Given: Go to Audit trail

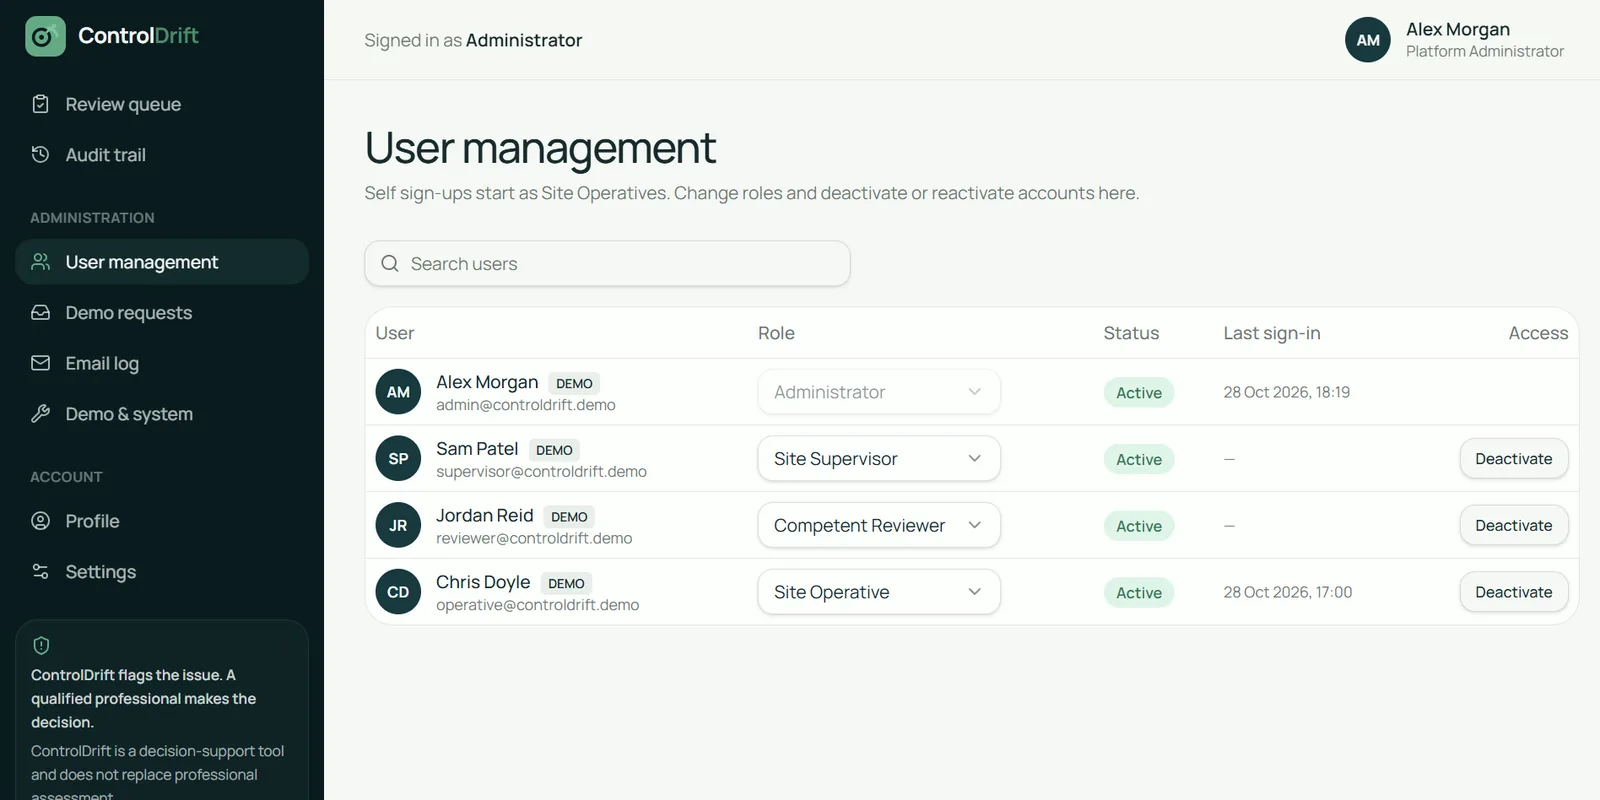Looking at the screenshot, I should 162,154.
